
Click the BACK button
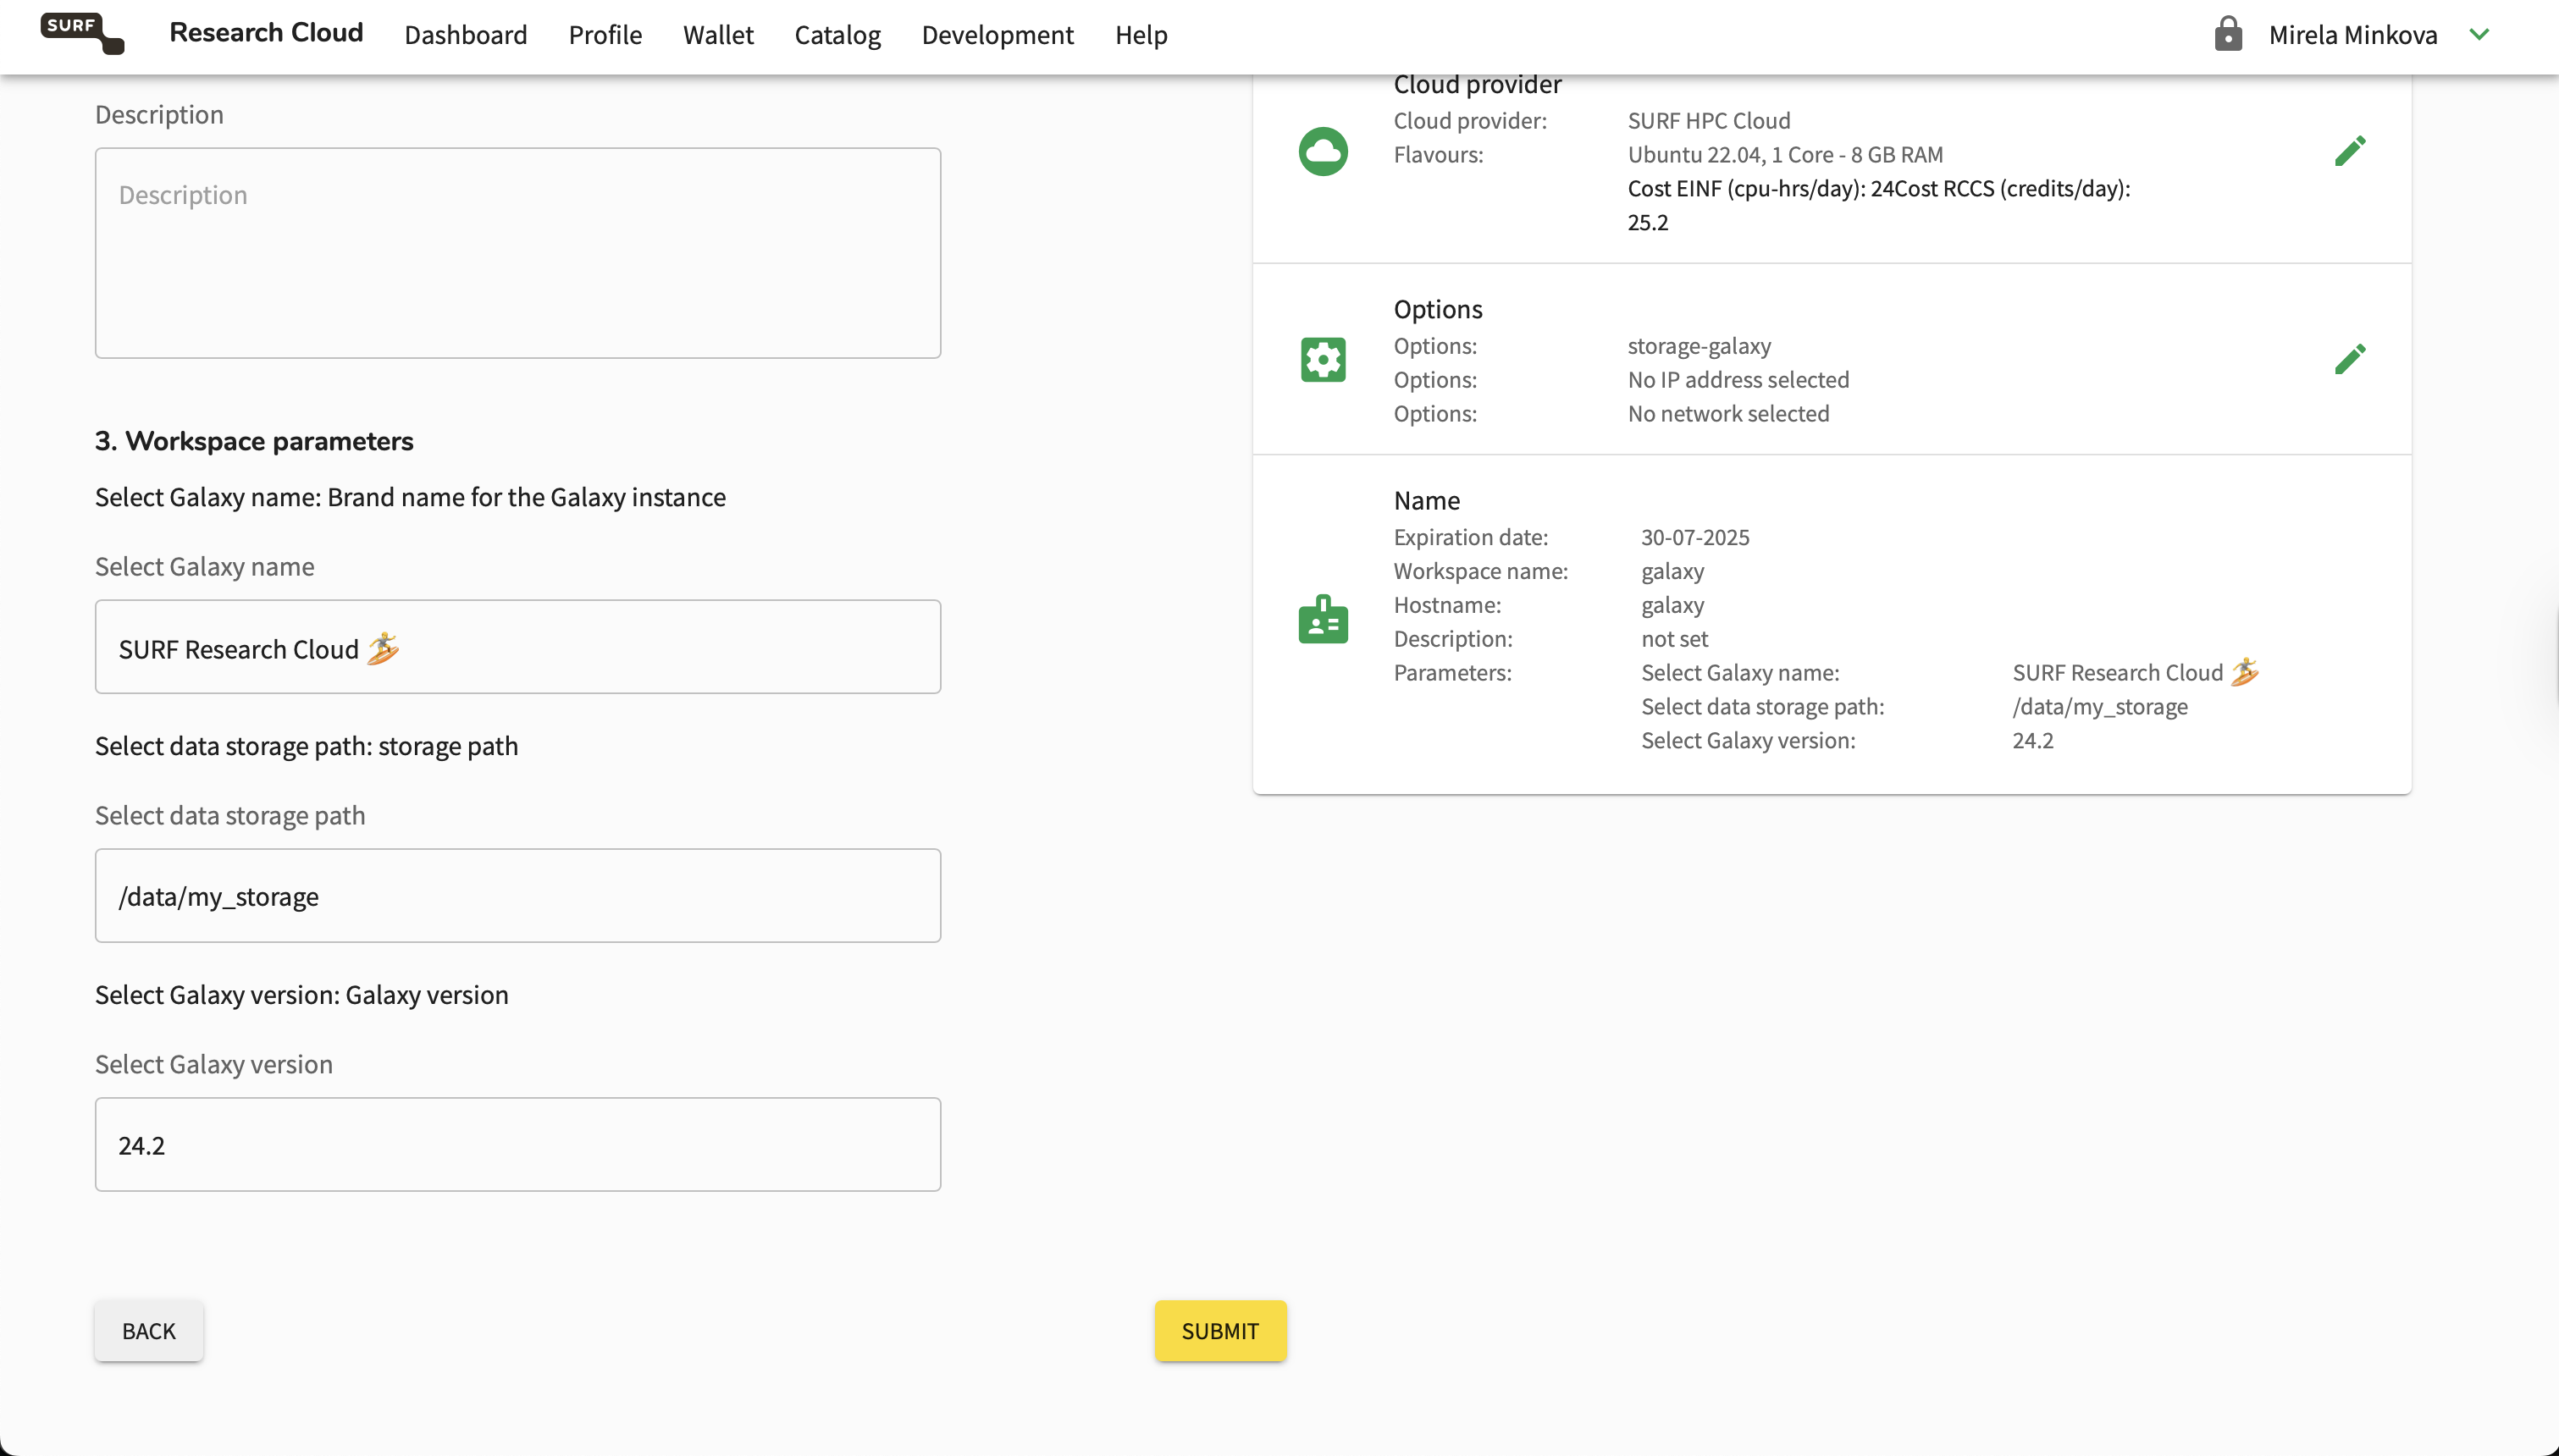149,1330
